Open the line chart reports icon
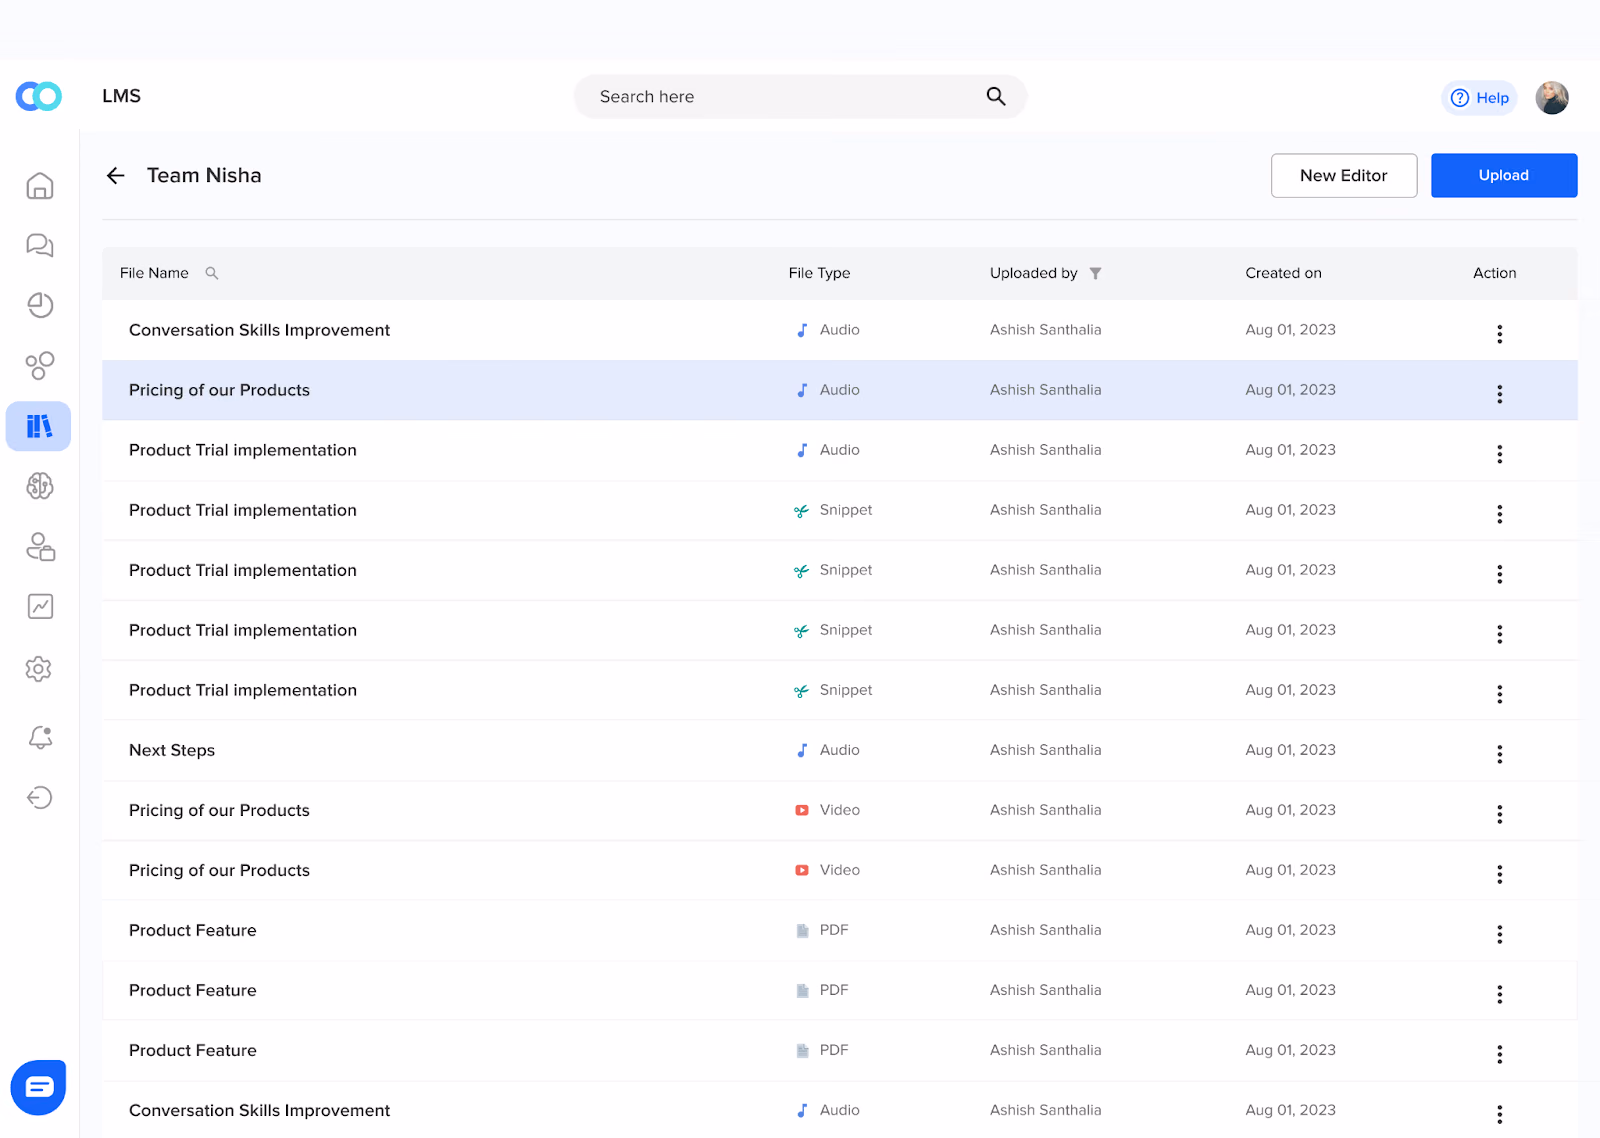This screenshot has height=1138, width=1600. click(40, 606)
